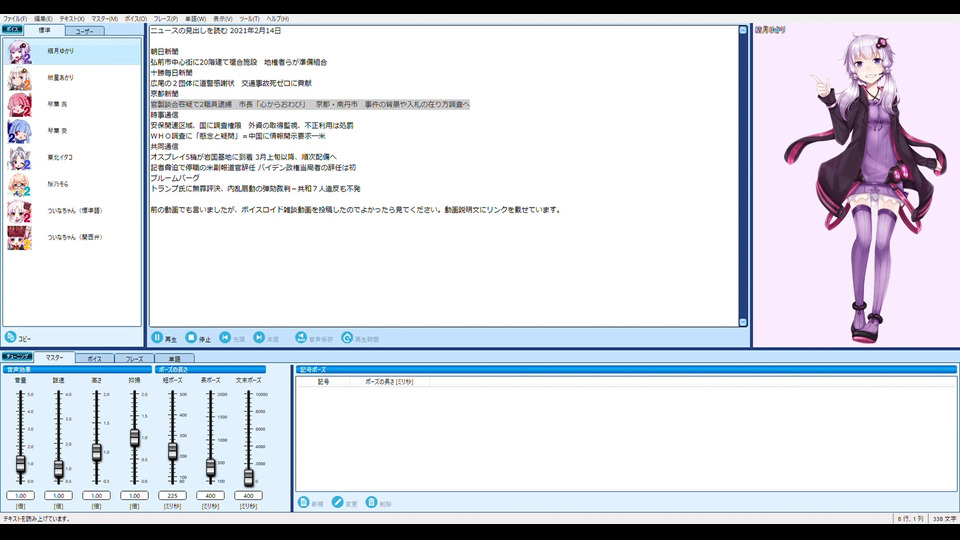The image size is (960, 540).
Task: Click the 高さ pitch slider handle
Action: click(97, 452)
